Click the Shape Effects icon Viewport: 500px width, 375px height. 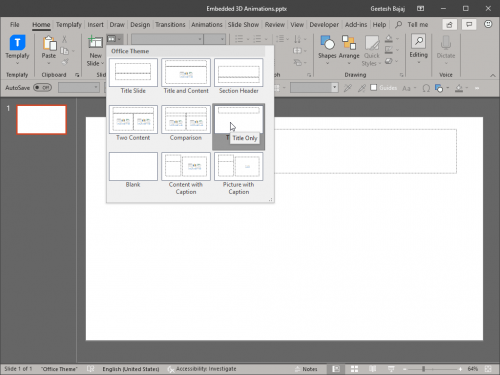389,61
